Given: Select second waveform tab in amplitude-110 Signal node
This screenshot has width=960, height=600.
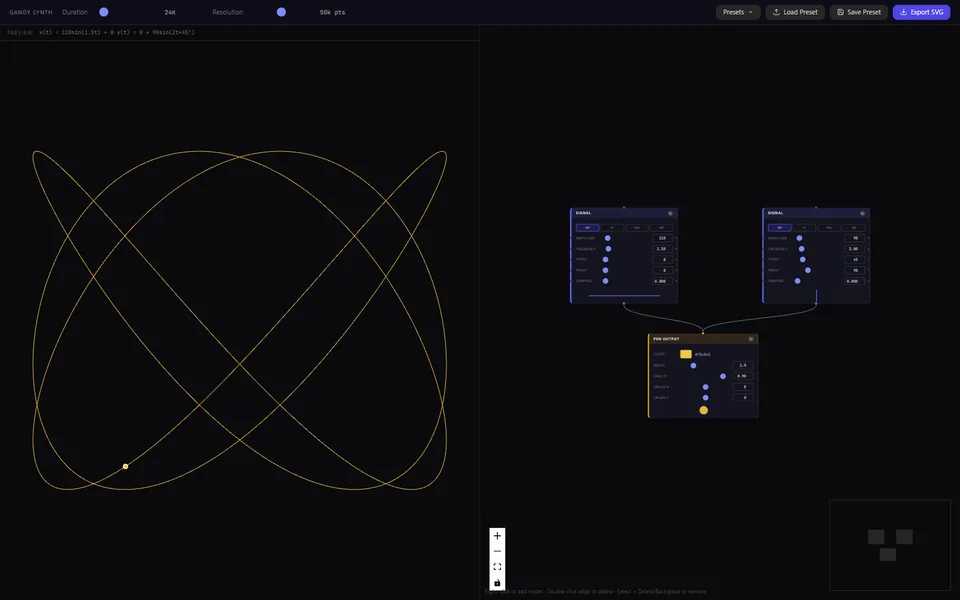Looking at the screenshot, I should coord(612,228).
